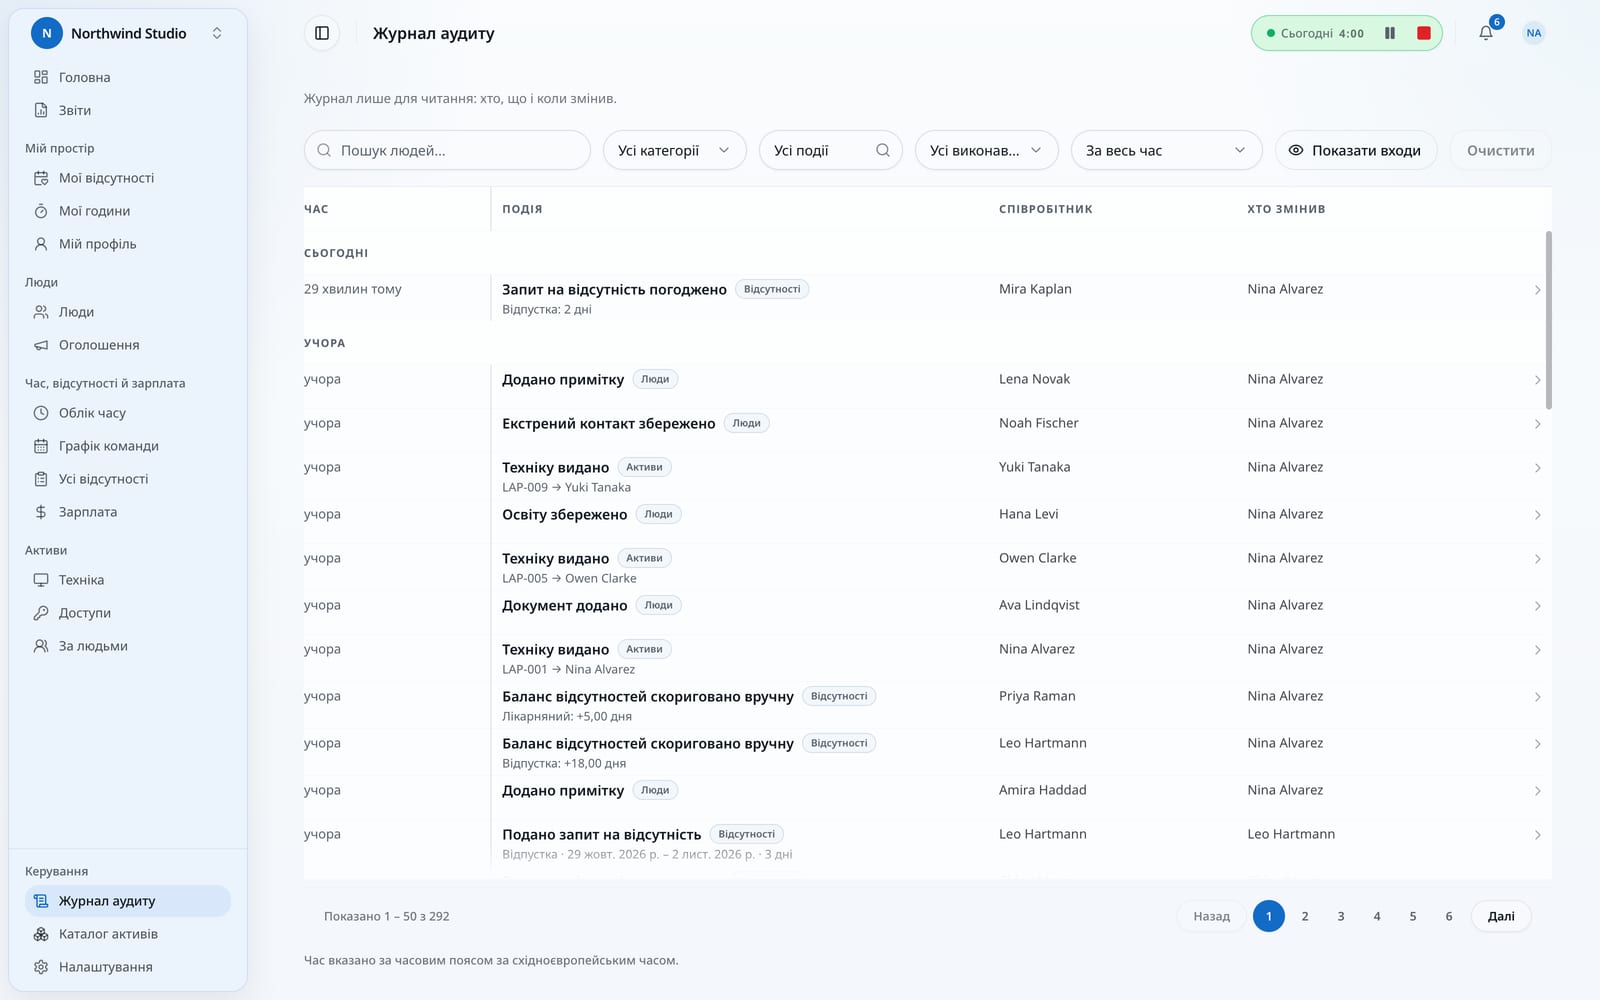Image resolution: width=1600 pixels, height=1000 pixels.
Task: Open Мої години page
Action: point(128,211)
